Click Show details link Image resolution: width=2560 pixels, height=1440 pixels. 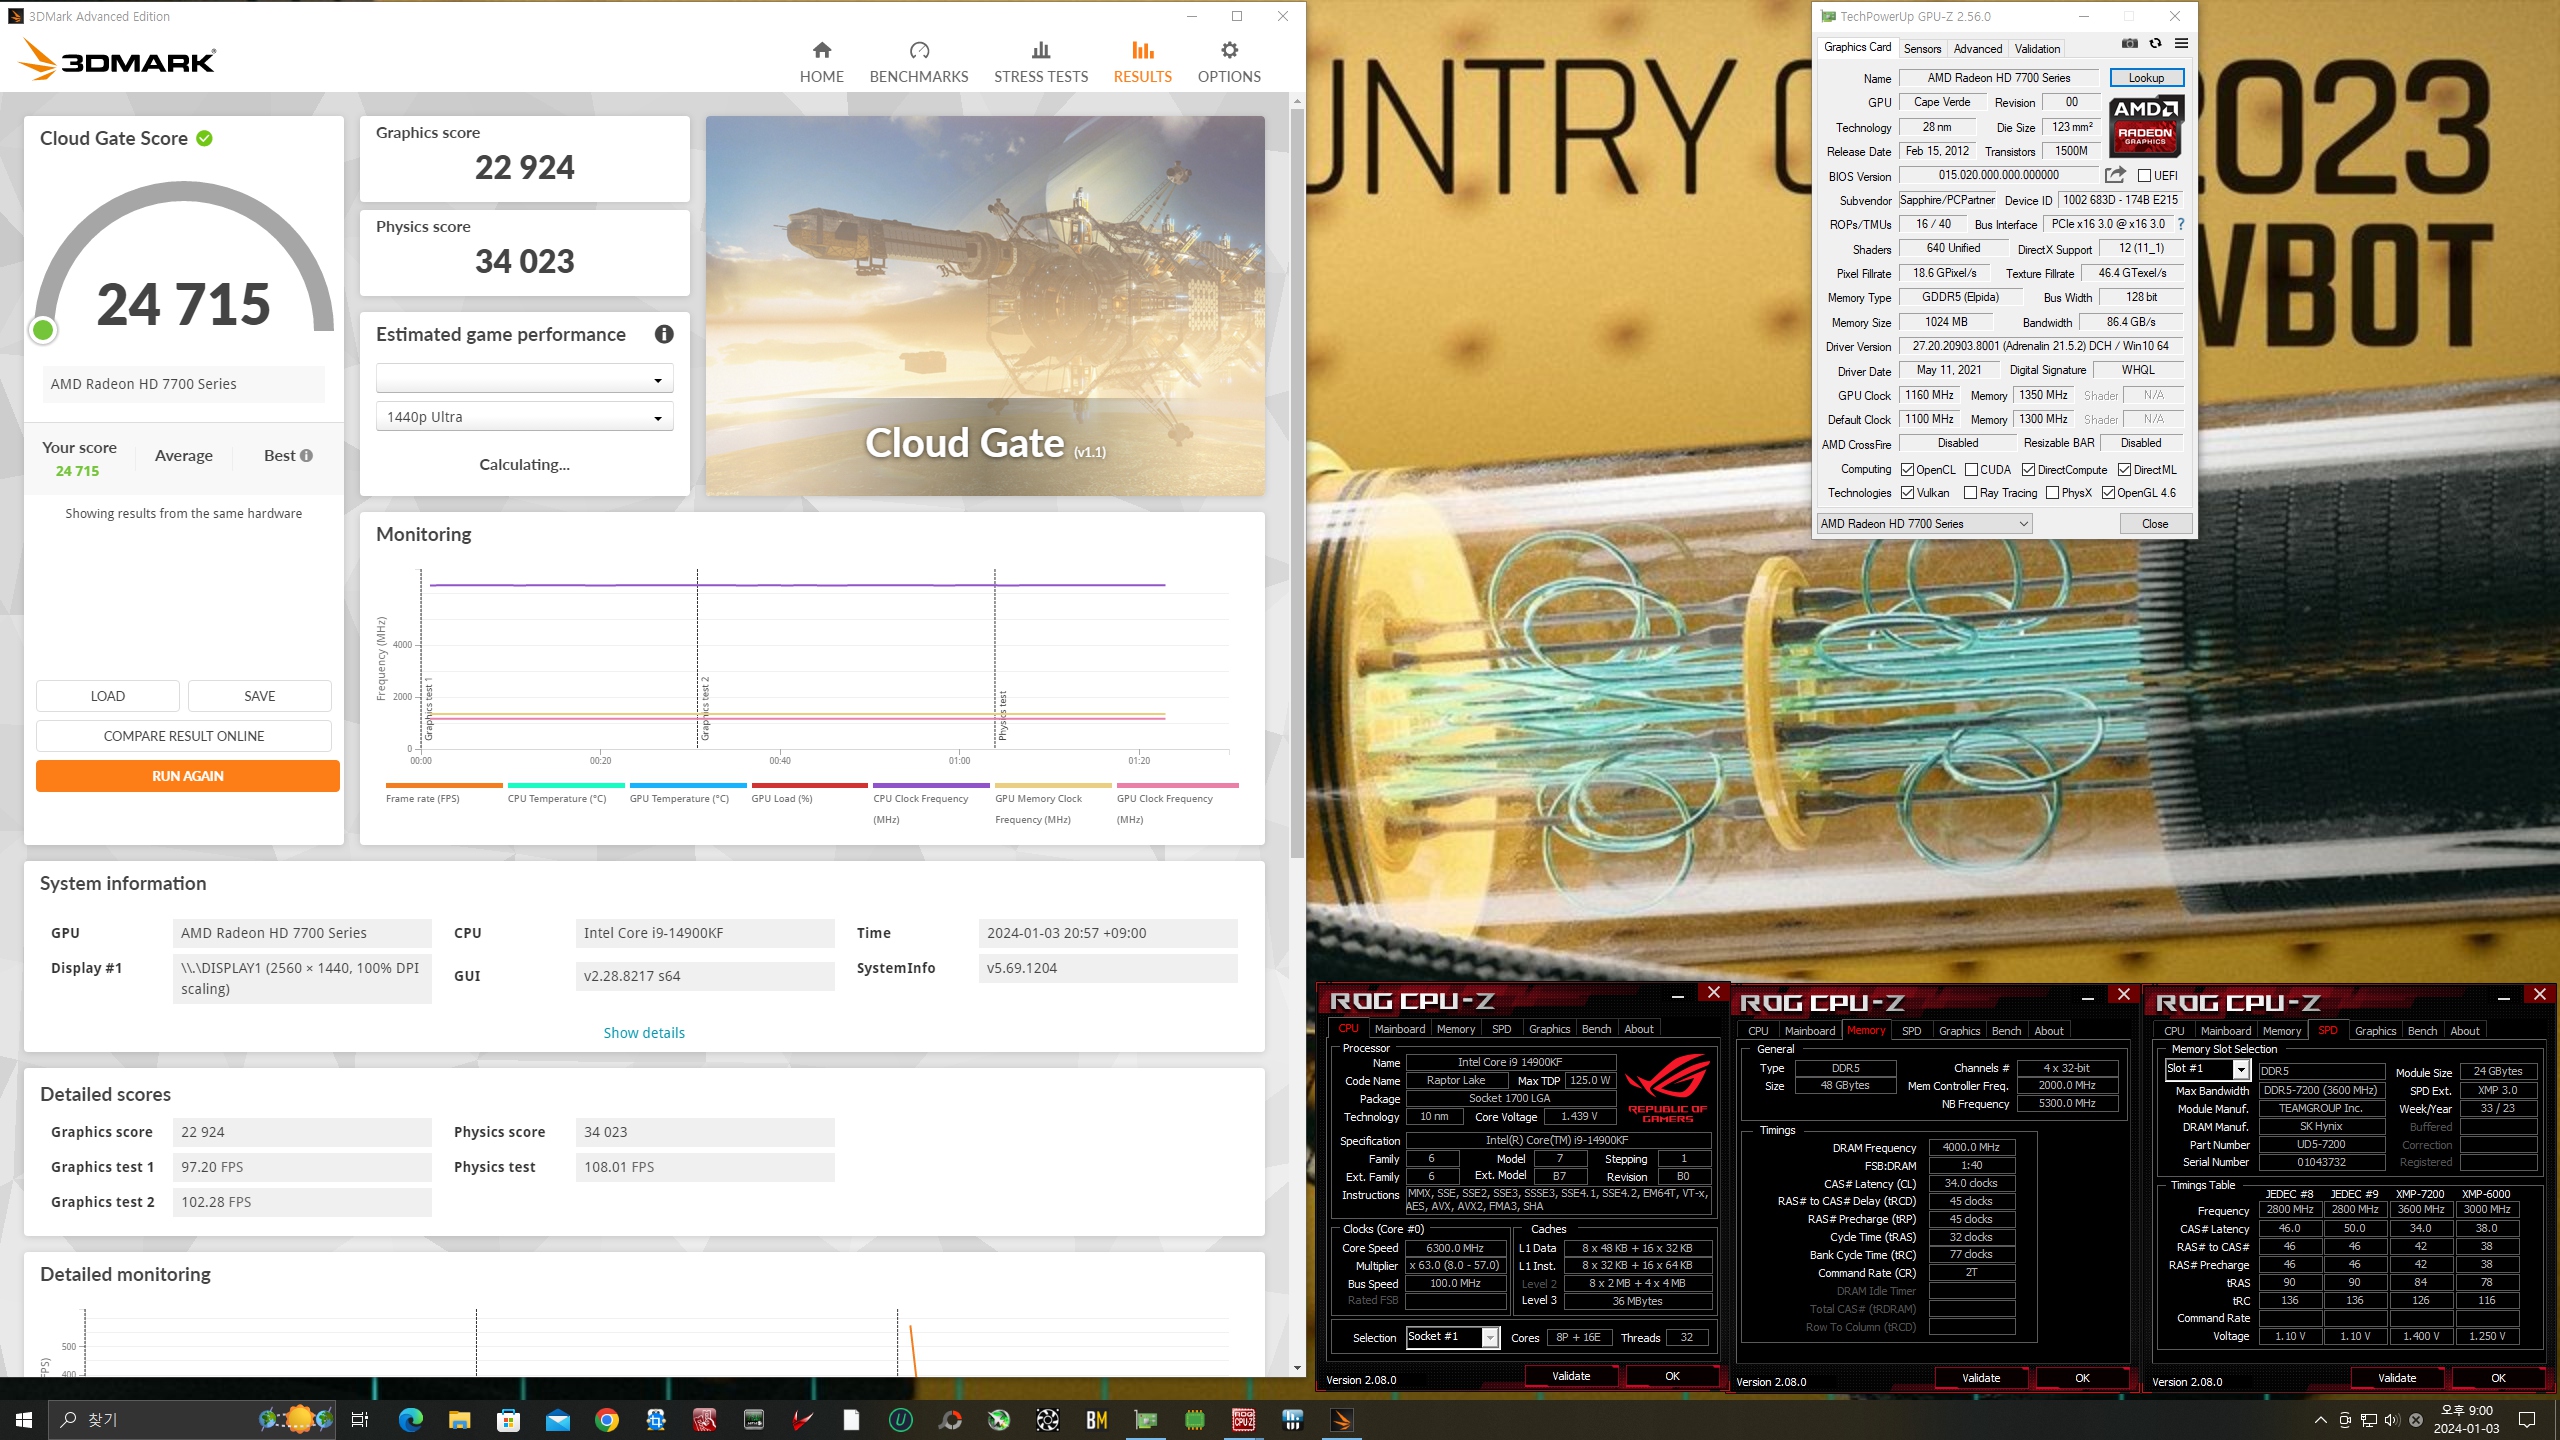[x=644, y=1033]
